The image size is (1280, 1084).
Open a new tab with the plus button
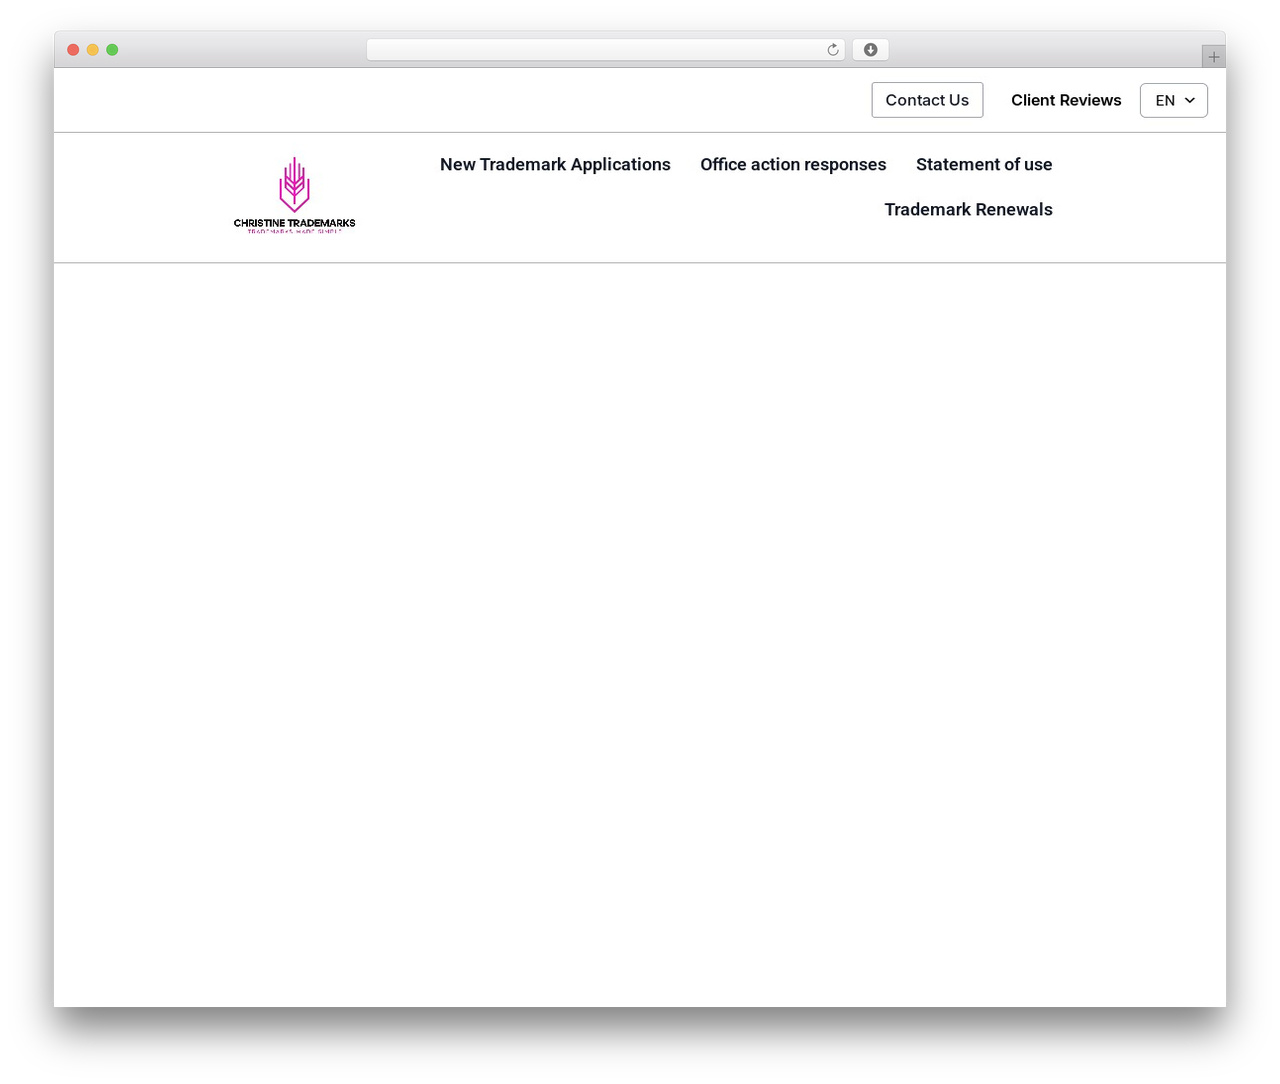(1213, 57)
